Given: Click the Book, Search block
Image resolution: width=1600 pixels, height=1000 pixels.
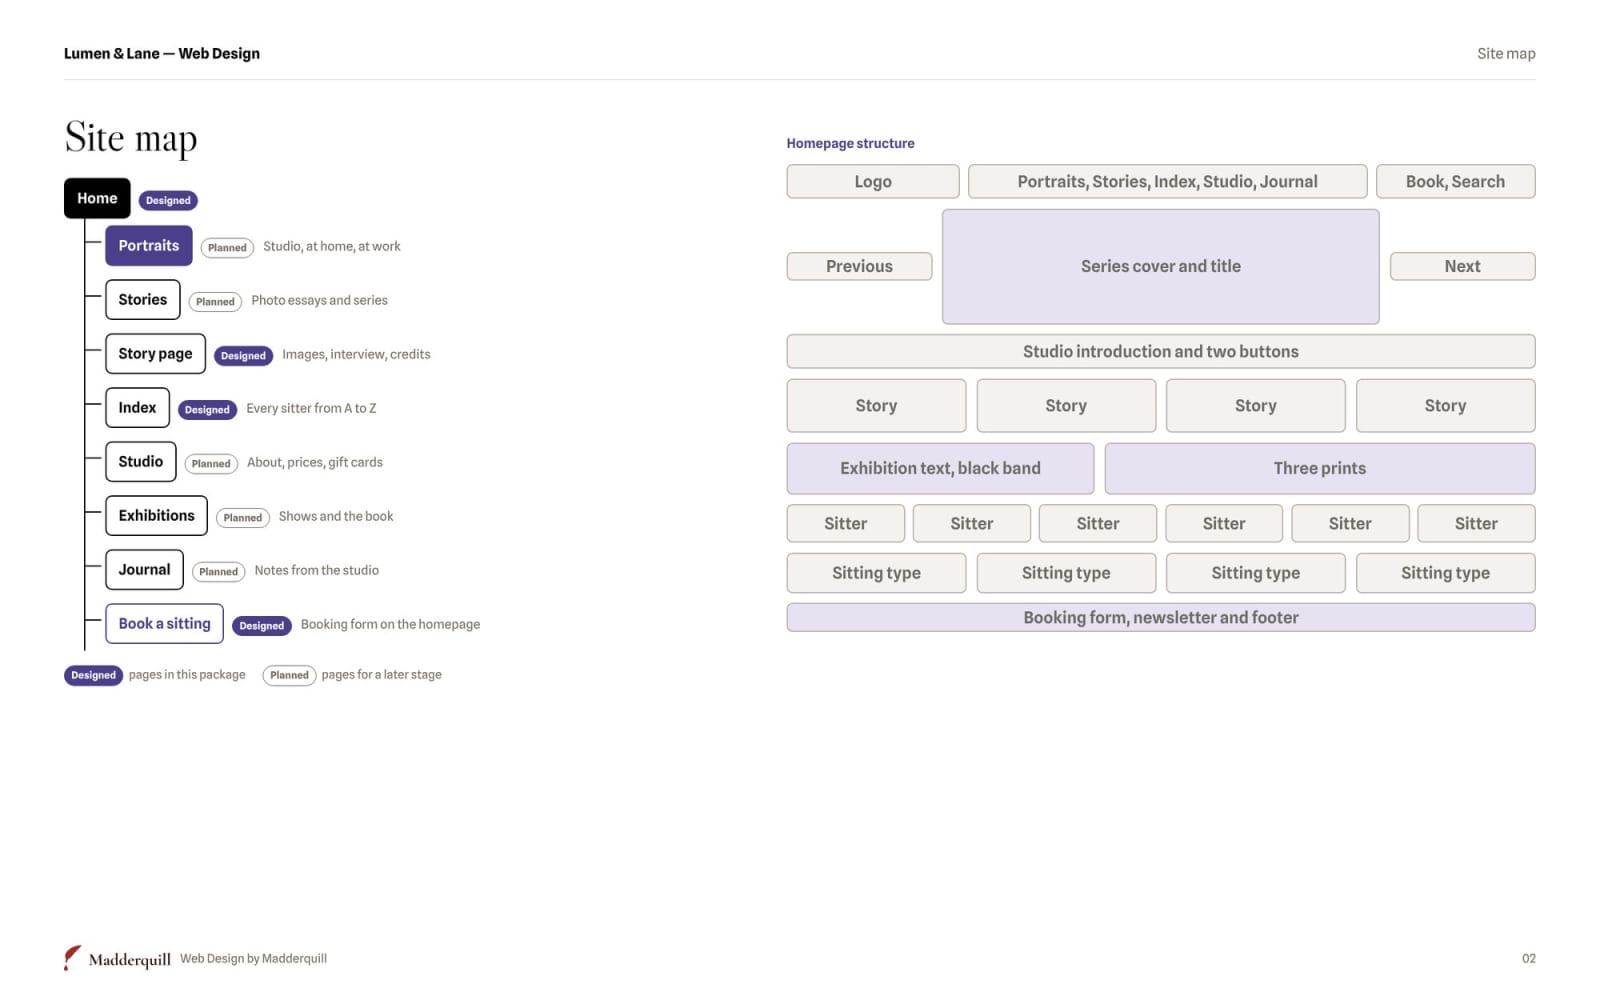Looking at the screenshot, I should [x=1455, y=182].
